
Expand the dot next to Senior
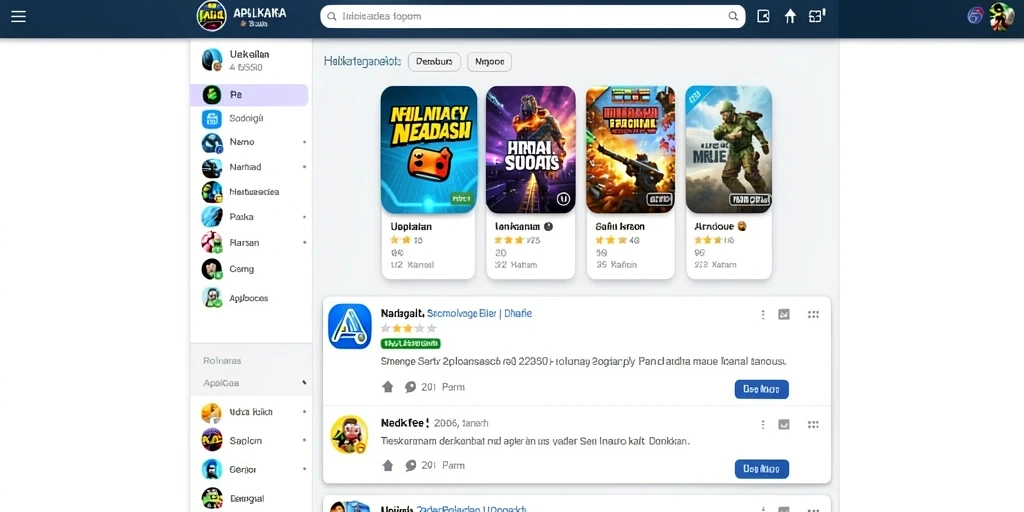304,470
